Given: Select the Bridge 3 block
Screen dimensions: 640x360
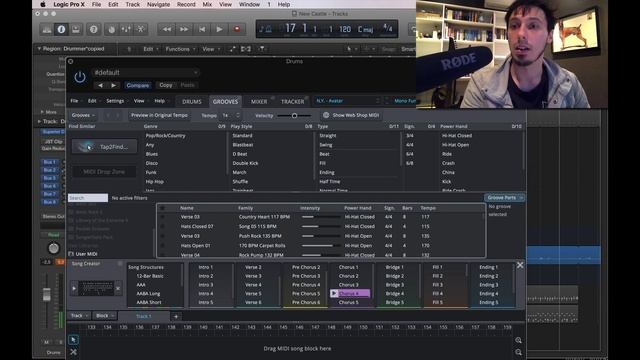Looking at the screenshot, I should tap(394, 285).
